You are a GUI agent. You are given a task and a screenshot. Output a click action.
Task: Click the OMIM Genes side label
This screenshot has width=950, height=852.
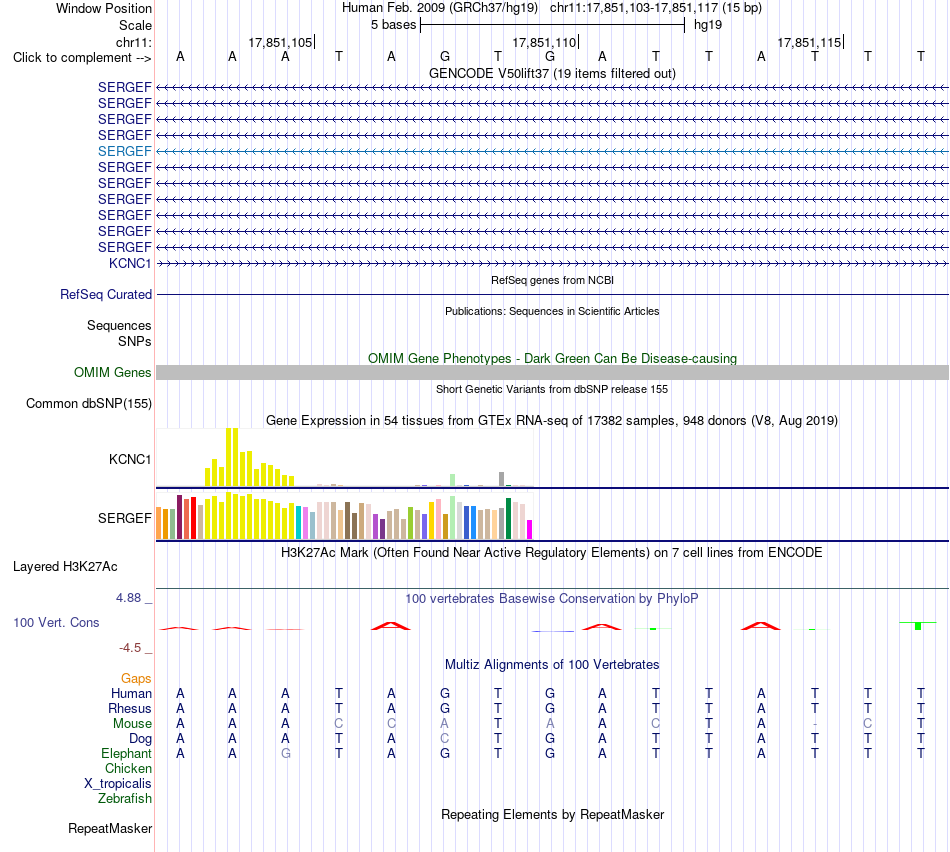(112, 372)
